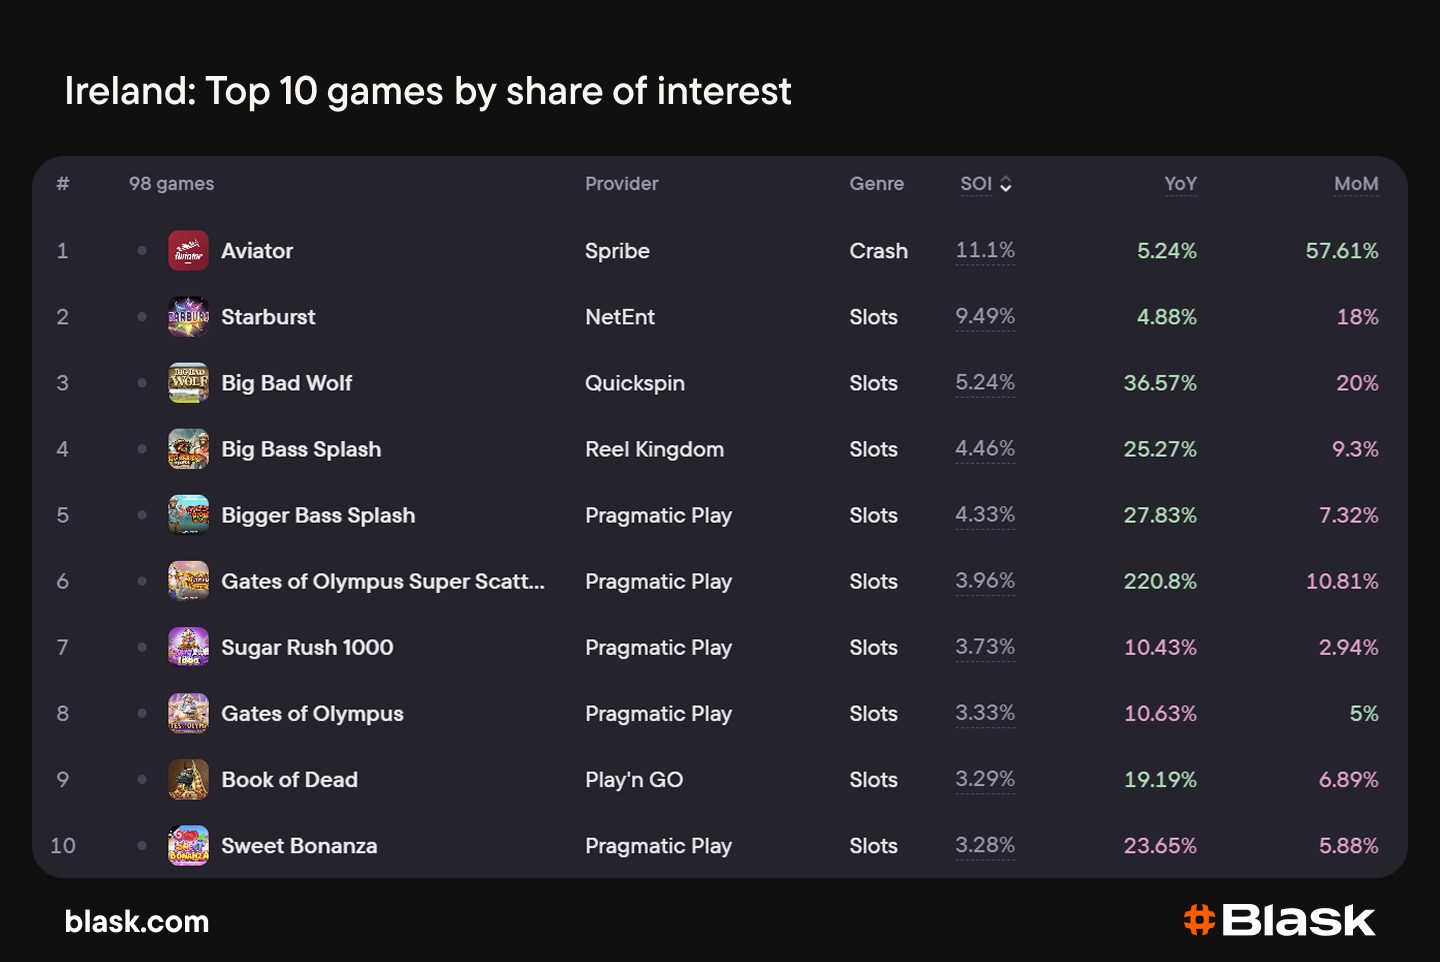Viewport: 1440px width, 962px height.
Task: Click the Sugar Rush 1000 title
Action: click(307, 647)
